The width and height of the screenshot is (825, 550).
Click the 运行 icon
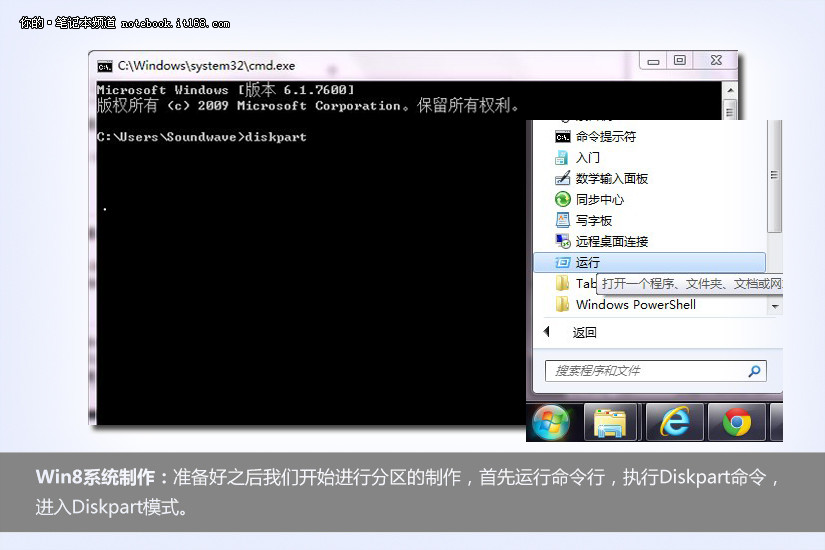(562, 262)
